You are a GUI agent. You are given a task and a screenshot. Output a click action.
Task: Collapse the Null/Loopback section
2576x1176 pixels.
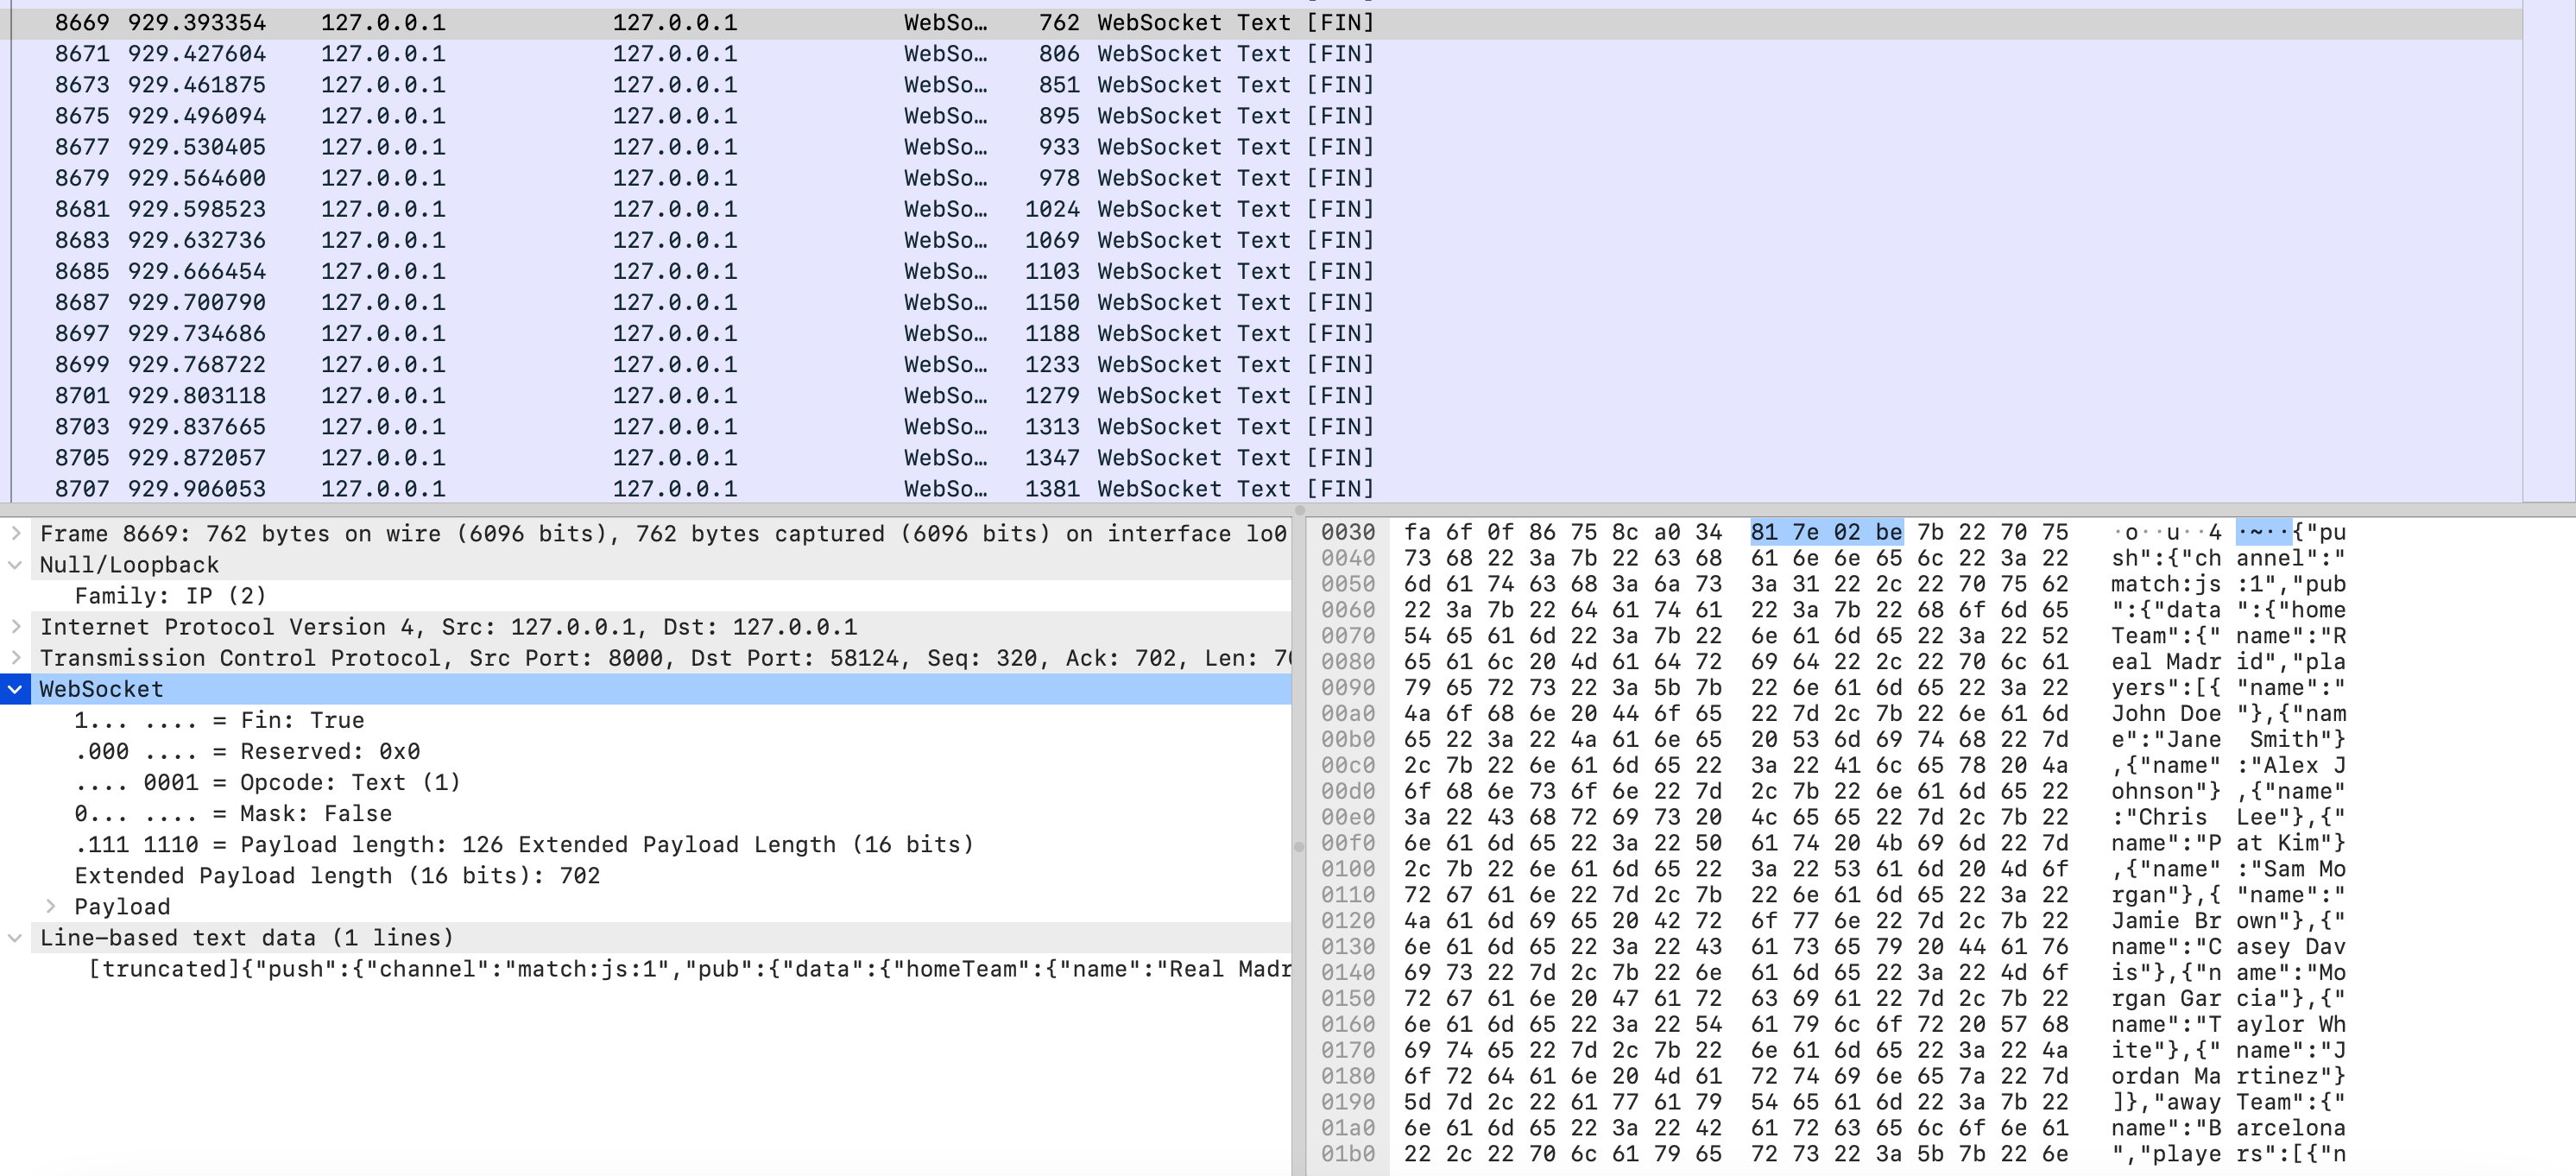(16, 565)
